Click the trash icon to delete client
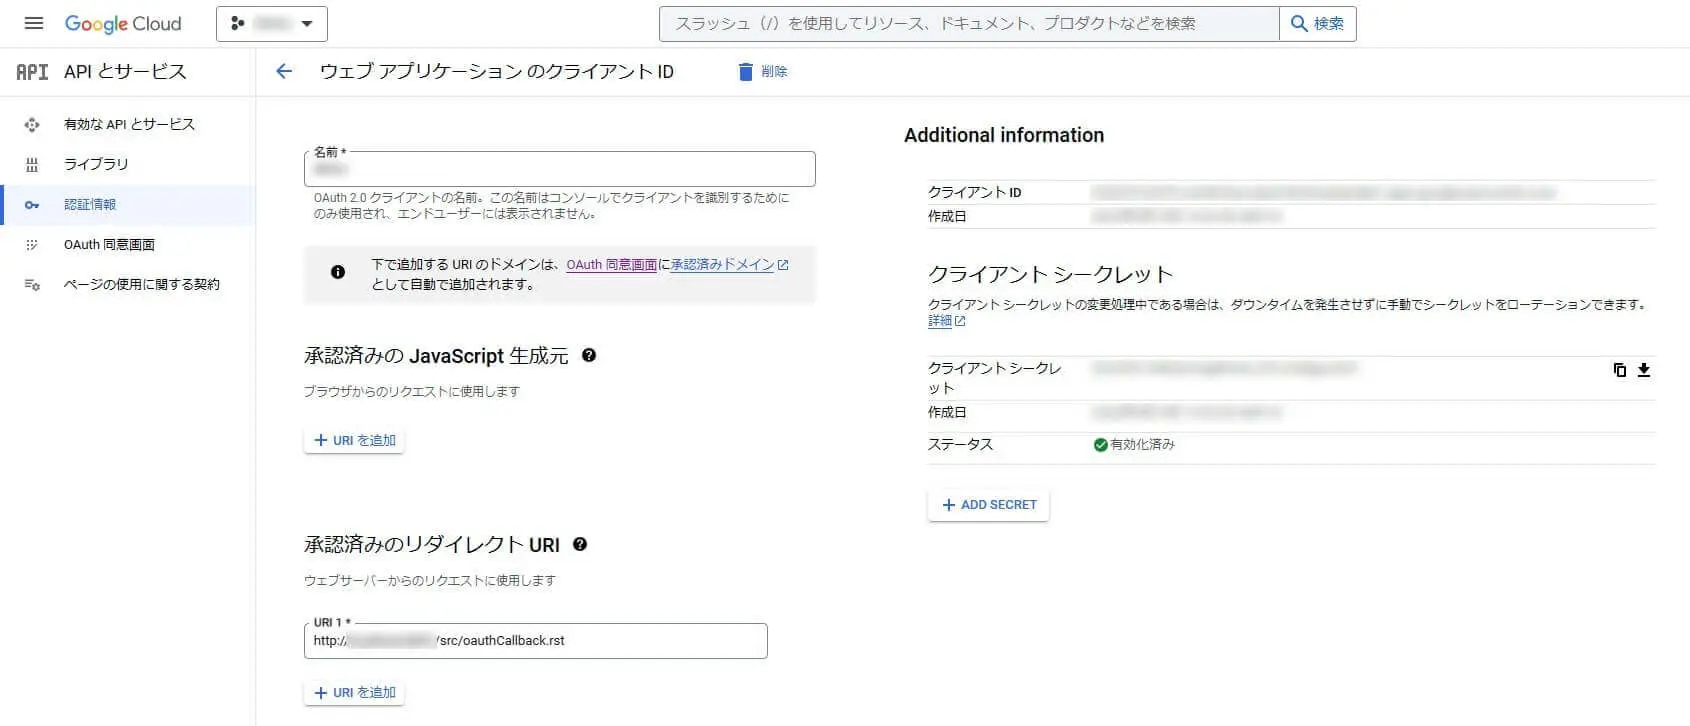The width and height of the screenshot is (1690, 726). click(x=745, y=71)
